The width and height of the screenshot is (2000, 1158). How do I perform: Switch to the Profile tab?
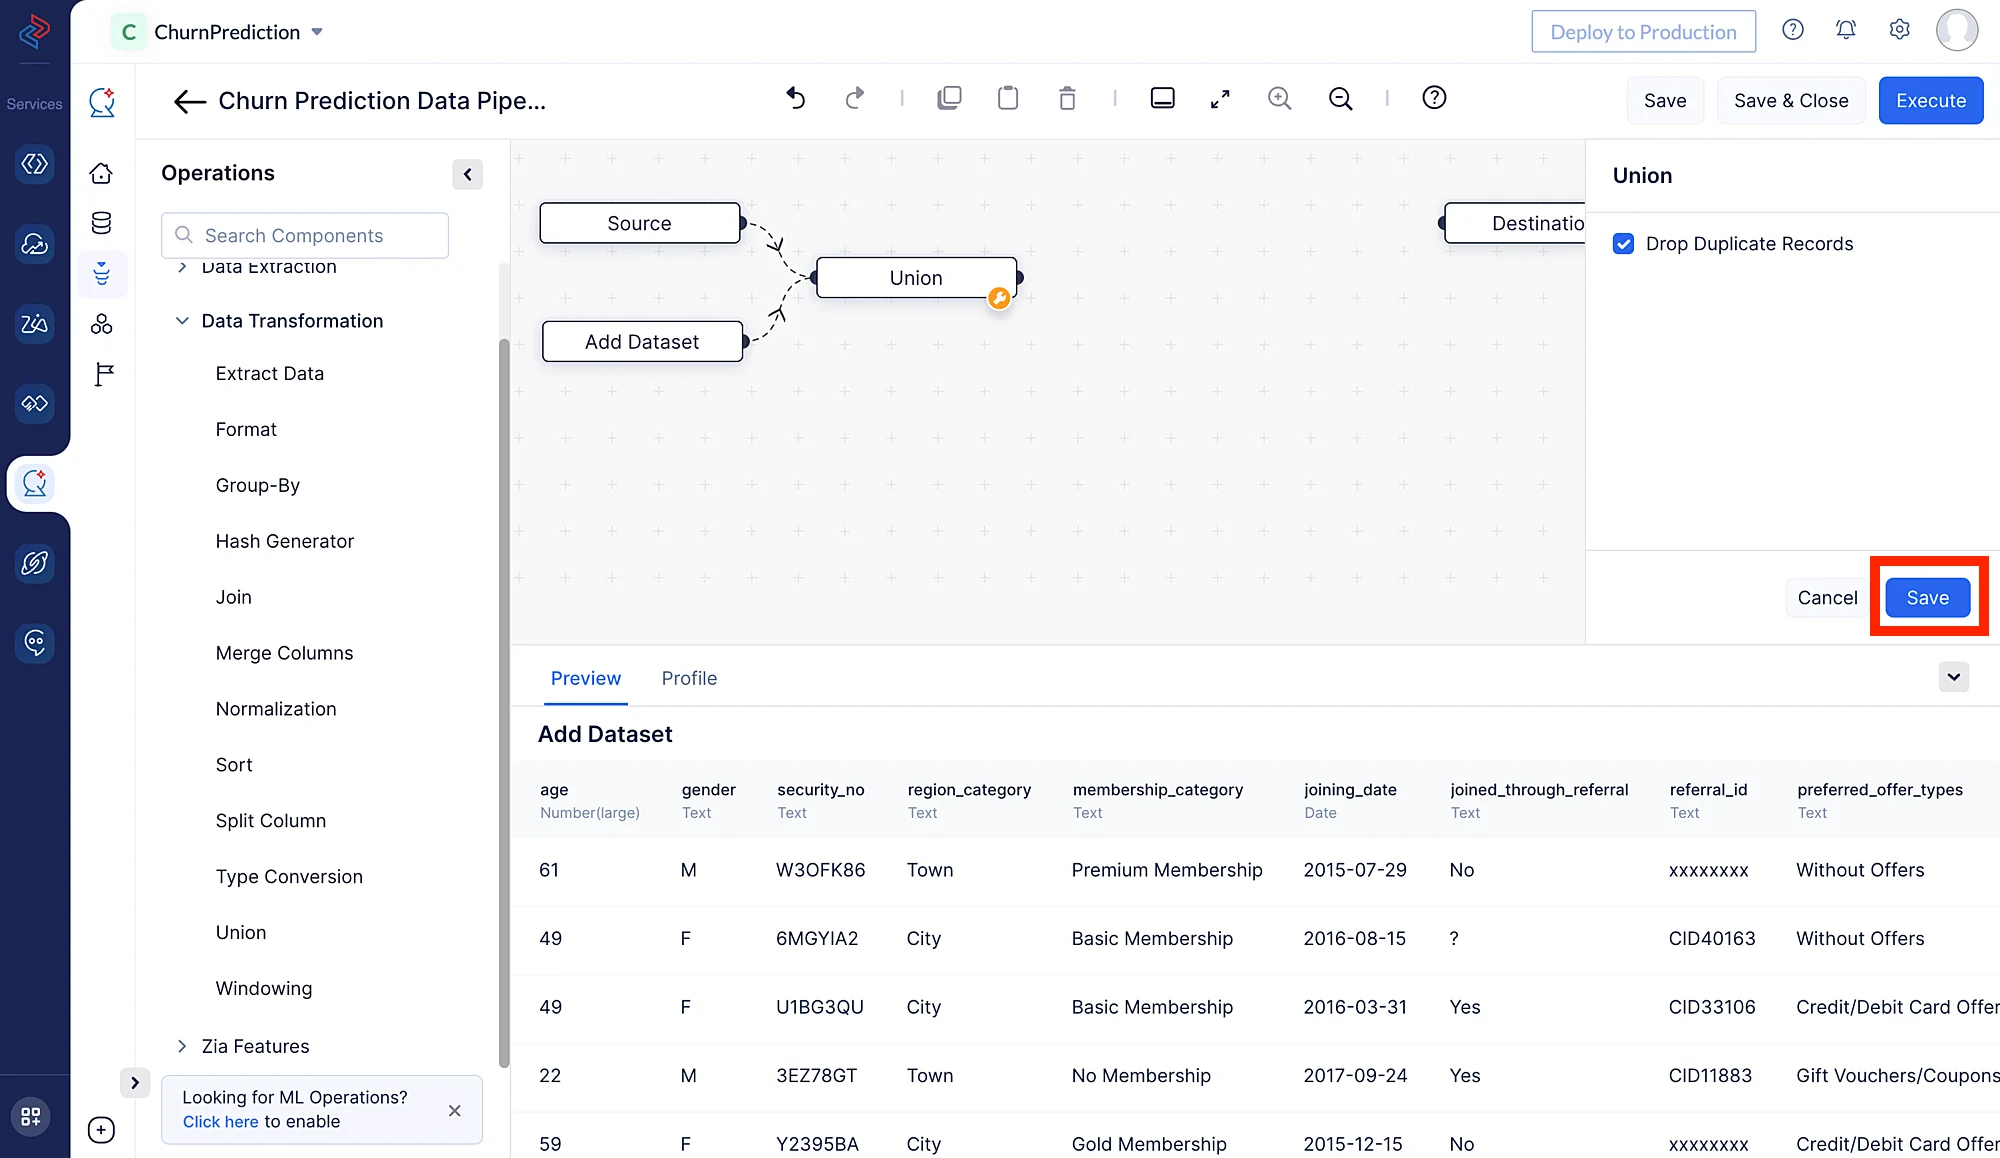(689, 678)
